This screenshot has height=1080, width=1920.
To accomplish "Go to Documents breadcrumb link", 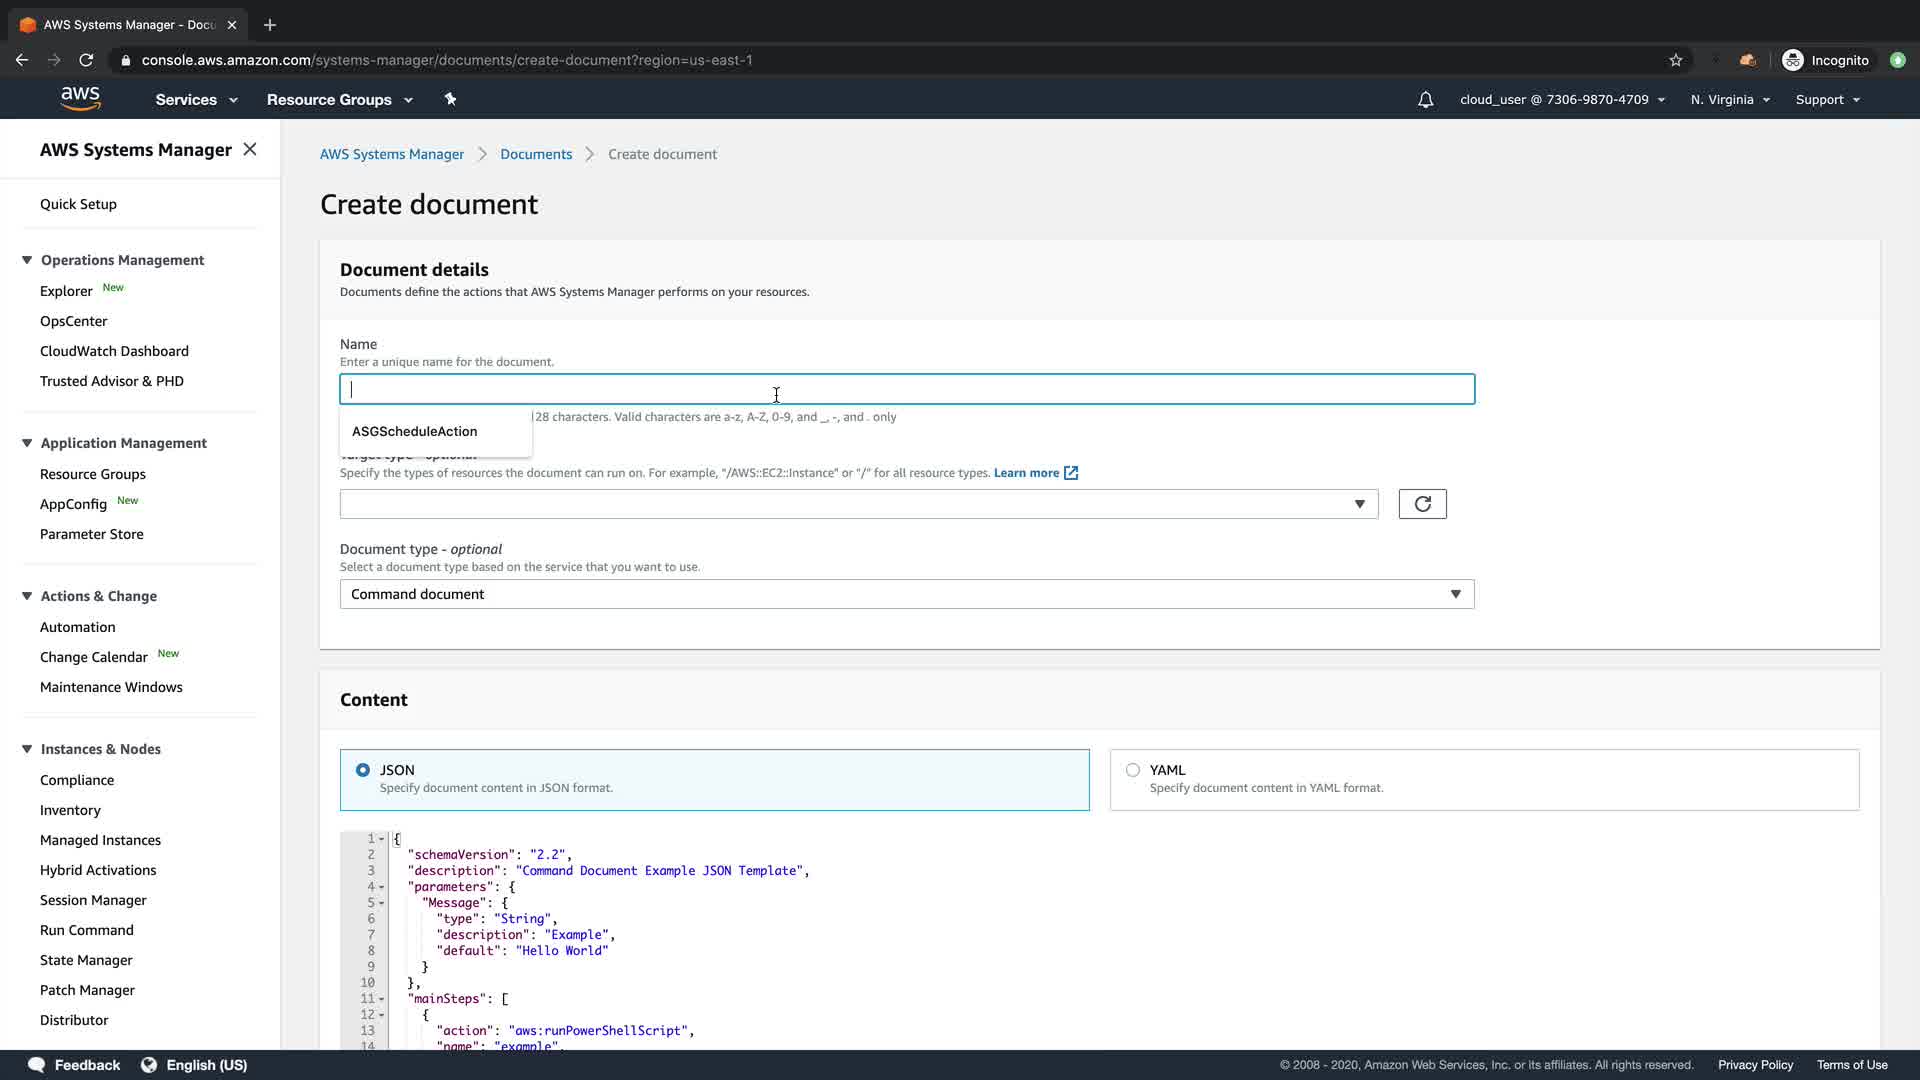I will 536,154.
